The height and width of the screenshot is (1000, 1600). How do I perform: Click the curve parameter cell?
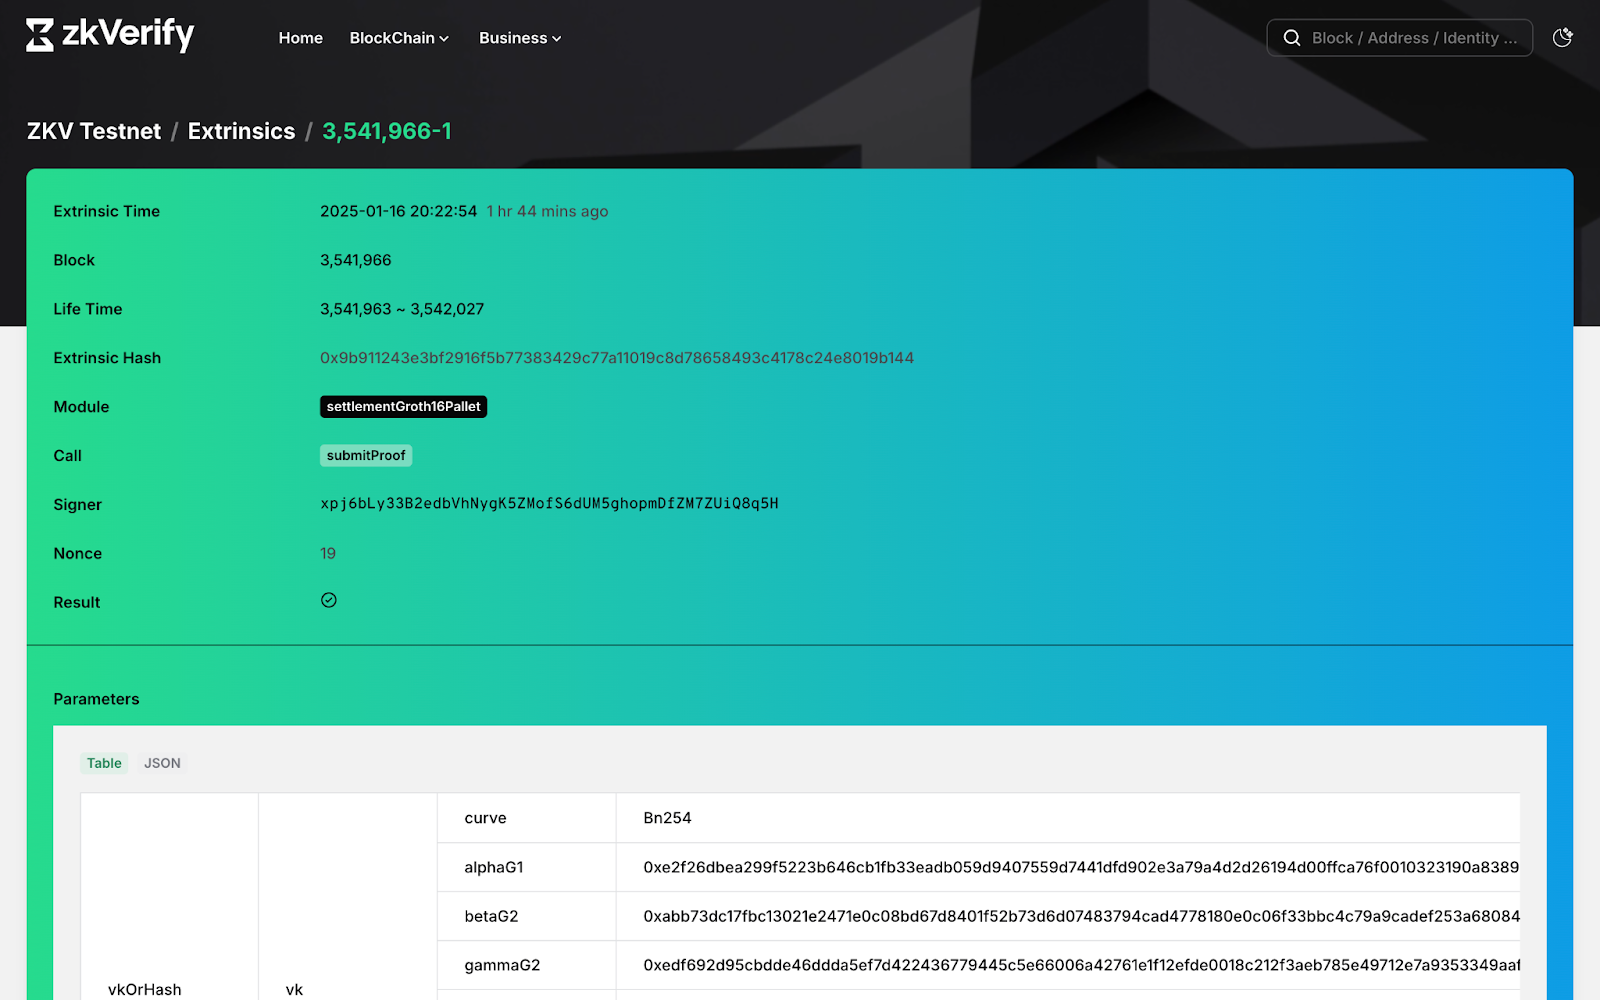coord(527,818)
